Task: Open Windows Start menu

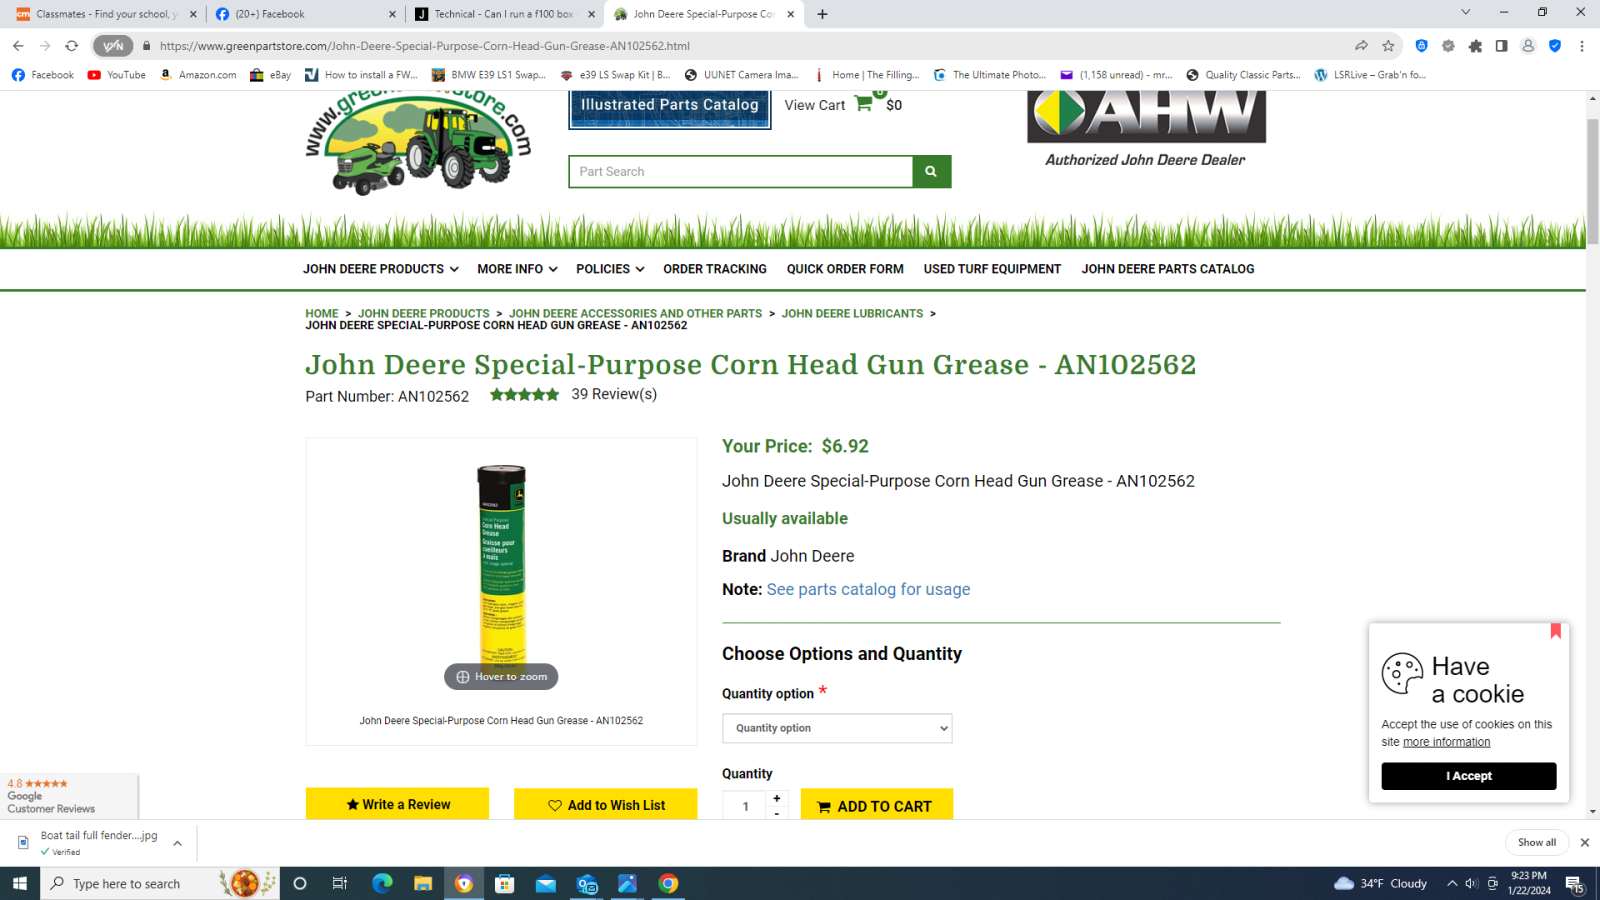Action: click(x=20, y=884)
